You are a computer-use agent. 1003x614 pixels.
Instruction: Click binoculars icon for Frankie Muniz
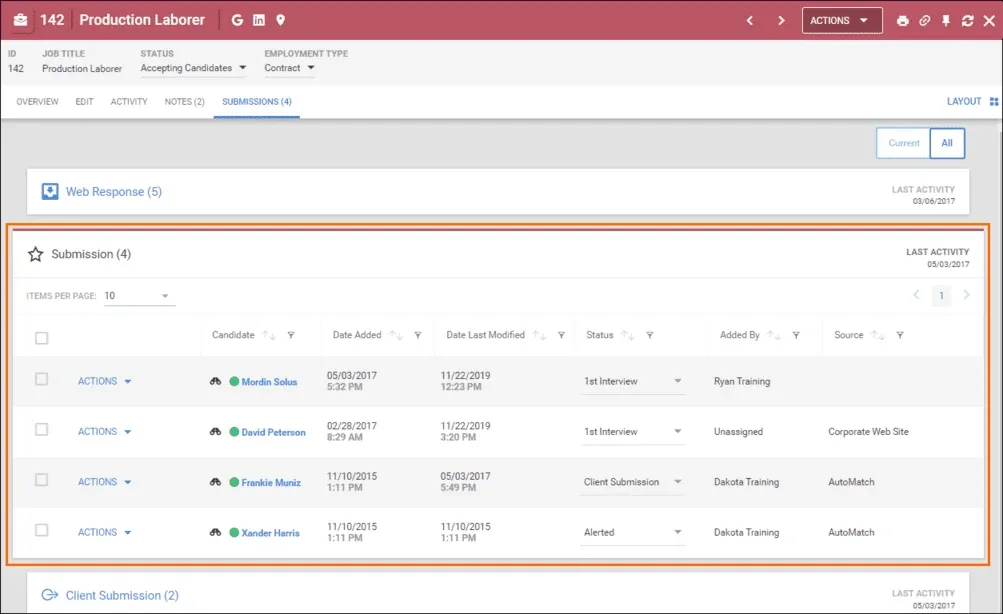[x=216, y=482]
